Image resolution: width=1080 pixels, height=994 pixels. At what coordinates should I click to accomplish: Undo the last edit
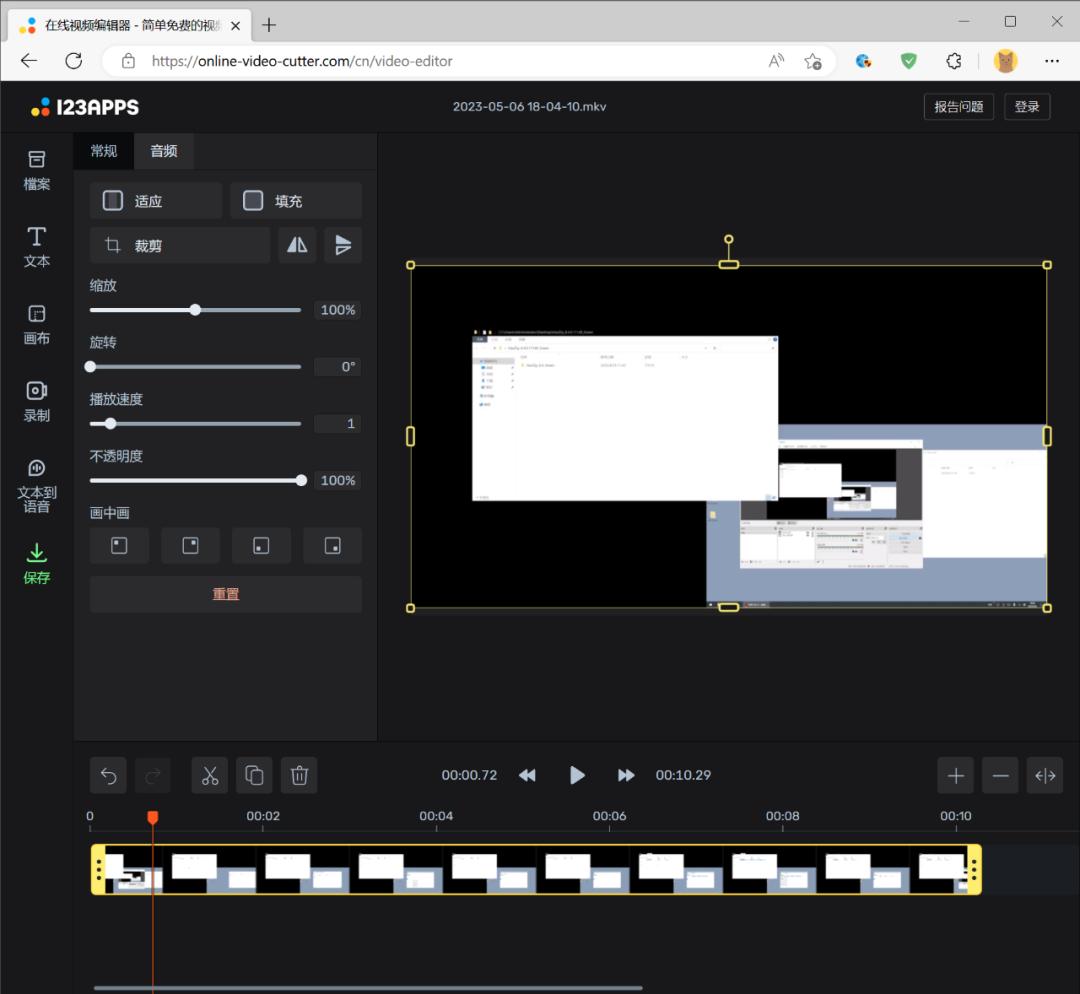[109, 775]
